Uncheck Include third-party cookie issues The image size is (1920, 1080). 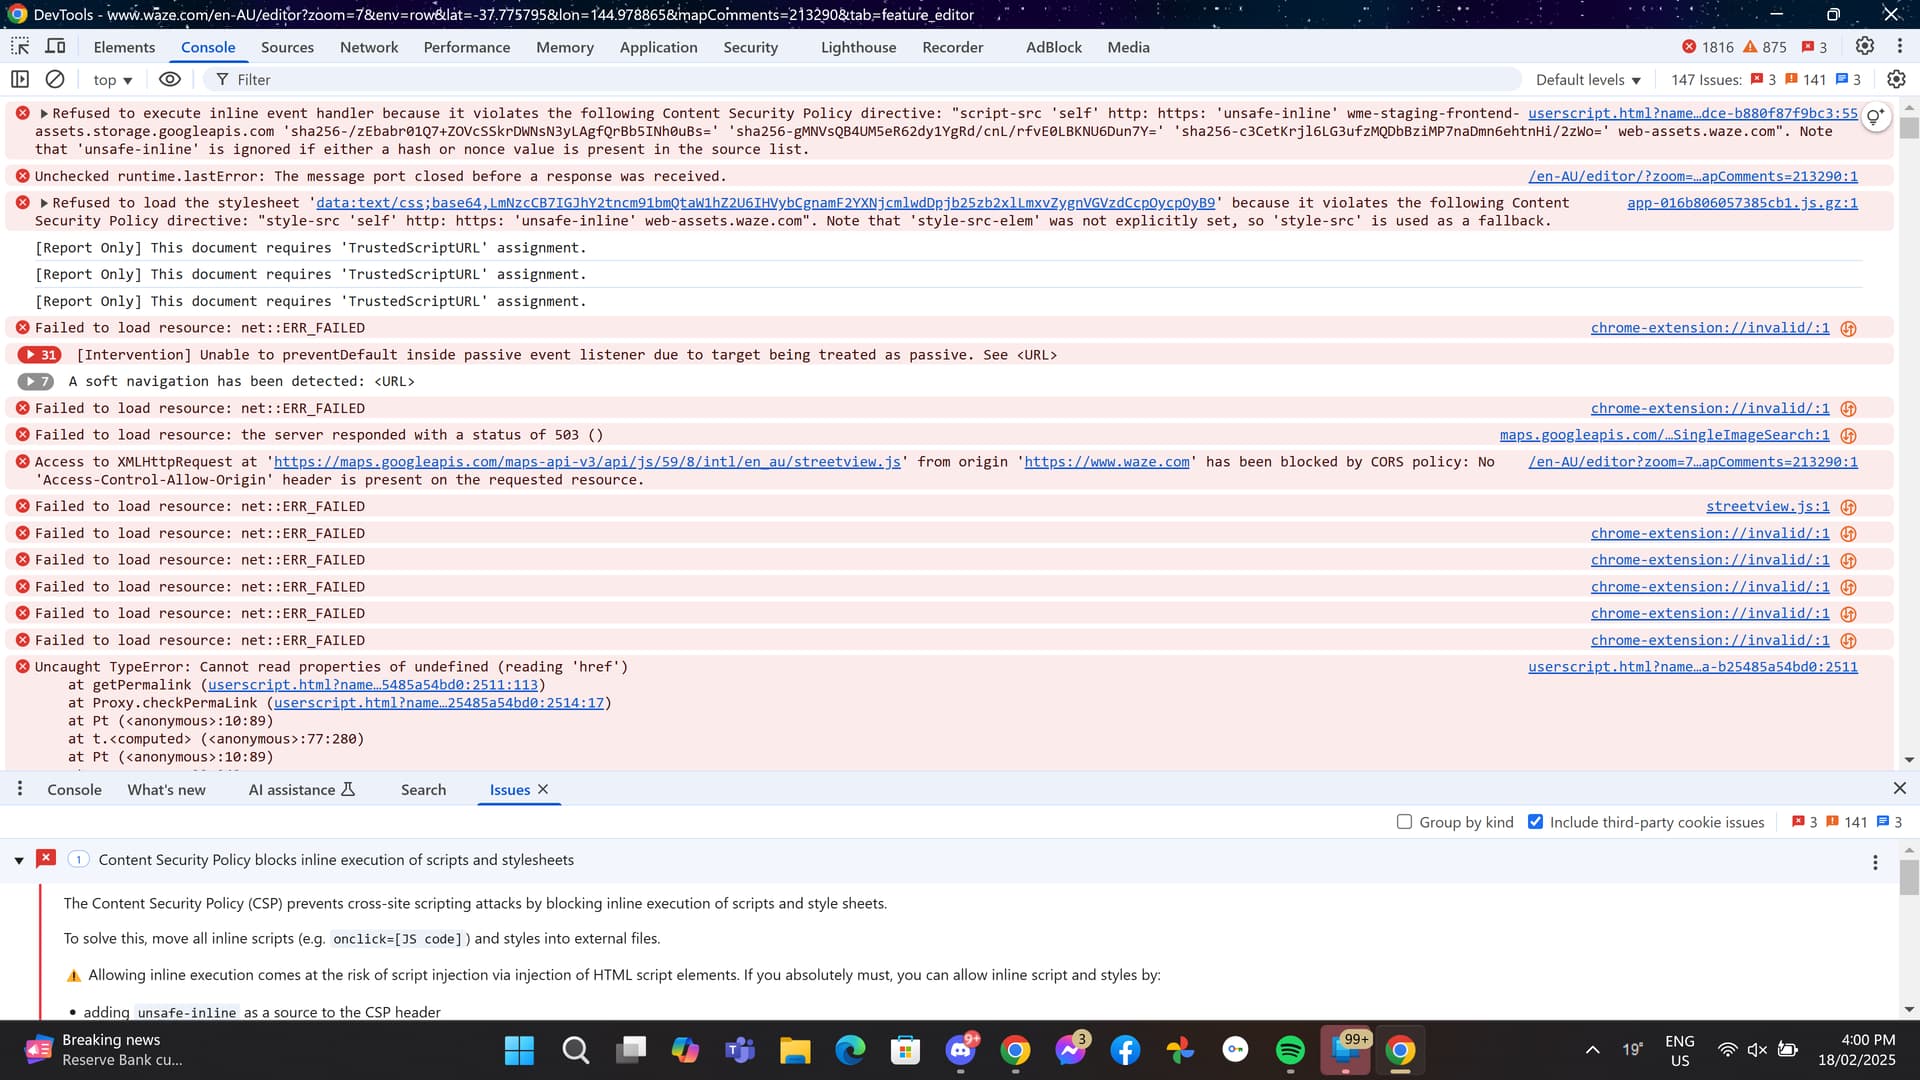1535,822
